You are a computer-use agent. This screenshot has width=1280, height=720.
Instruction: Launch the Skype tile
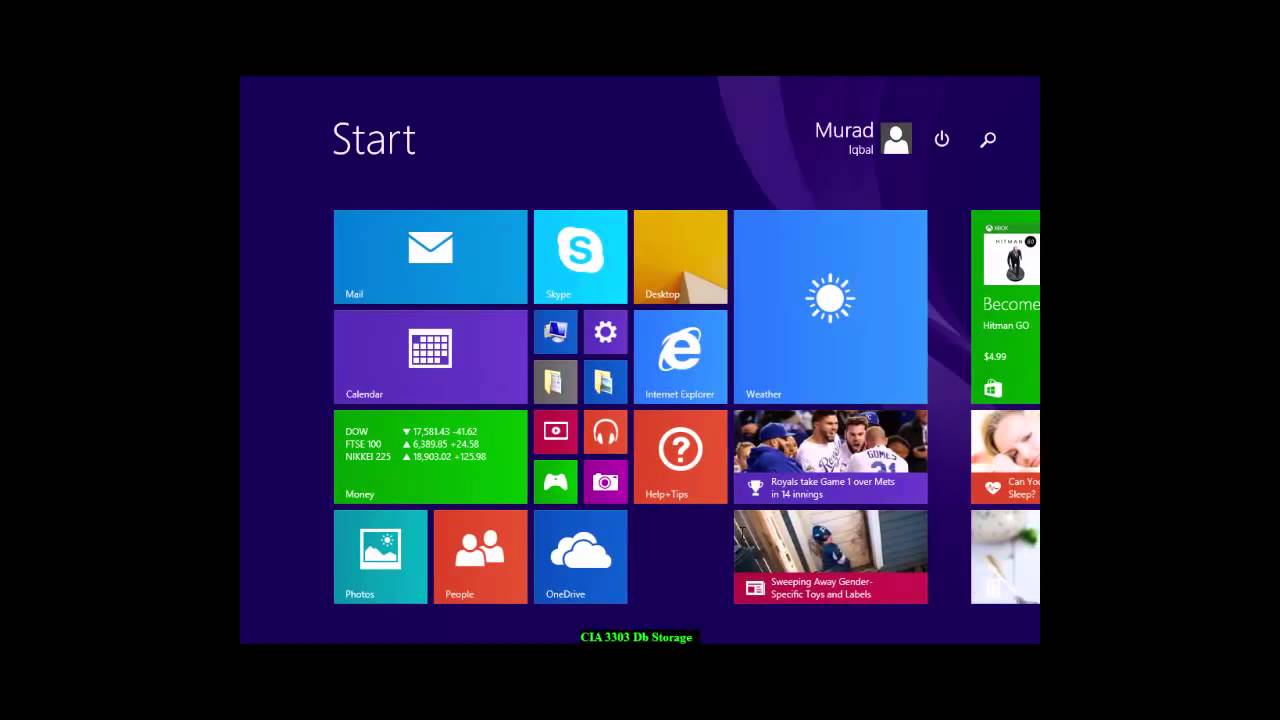(x=580, y=257)
